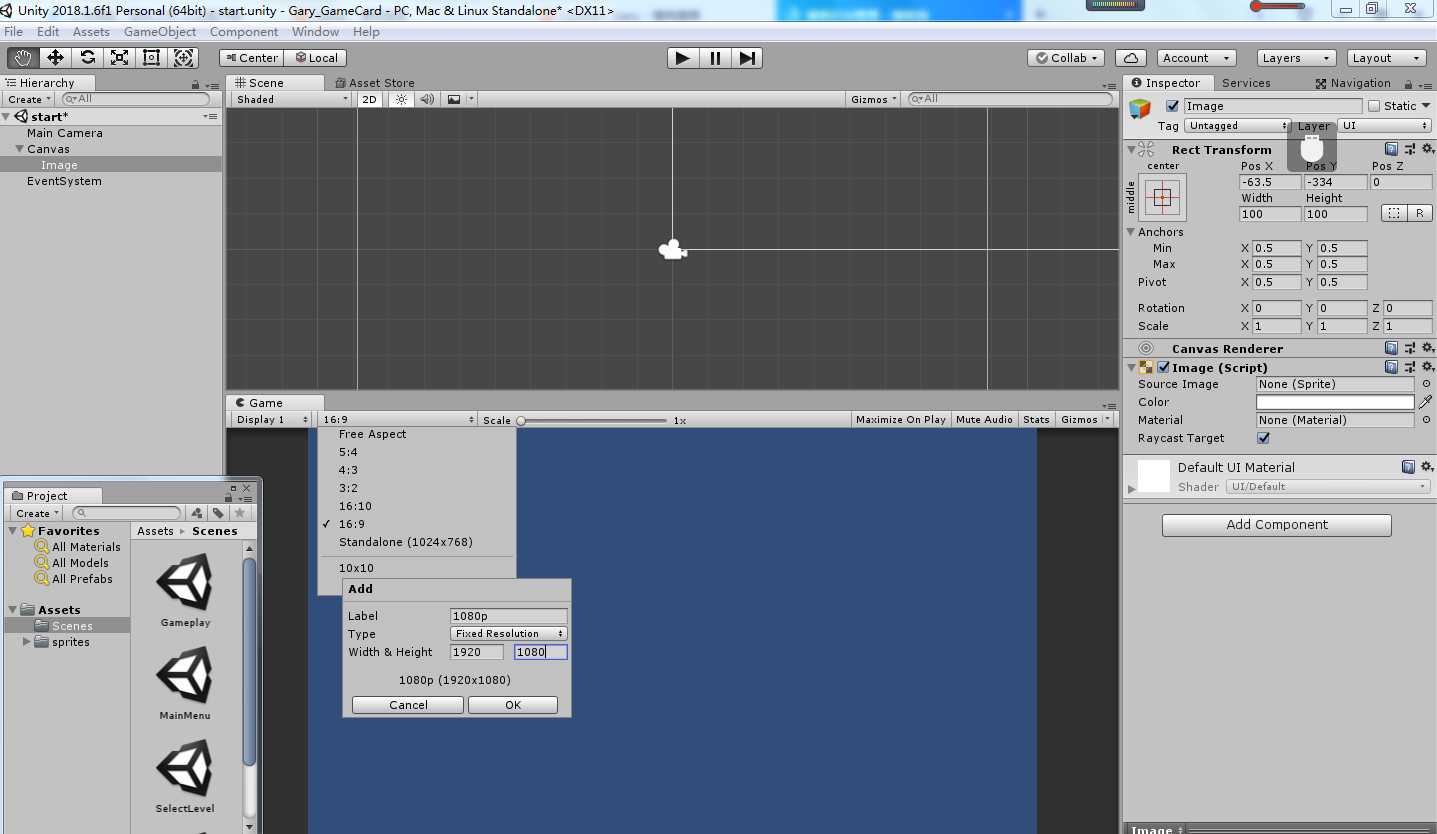Select the Scale tool

point(120,58)
